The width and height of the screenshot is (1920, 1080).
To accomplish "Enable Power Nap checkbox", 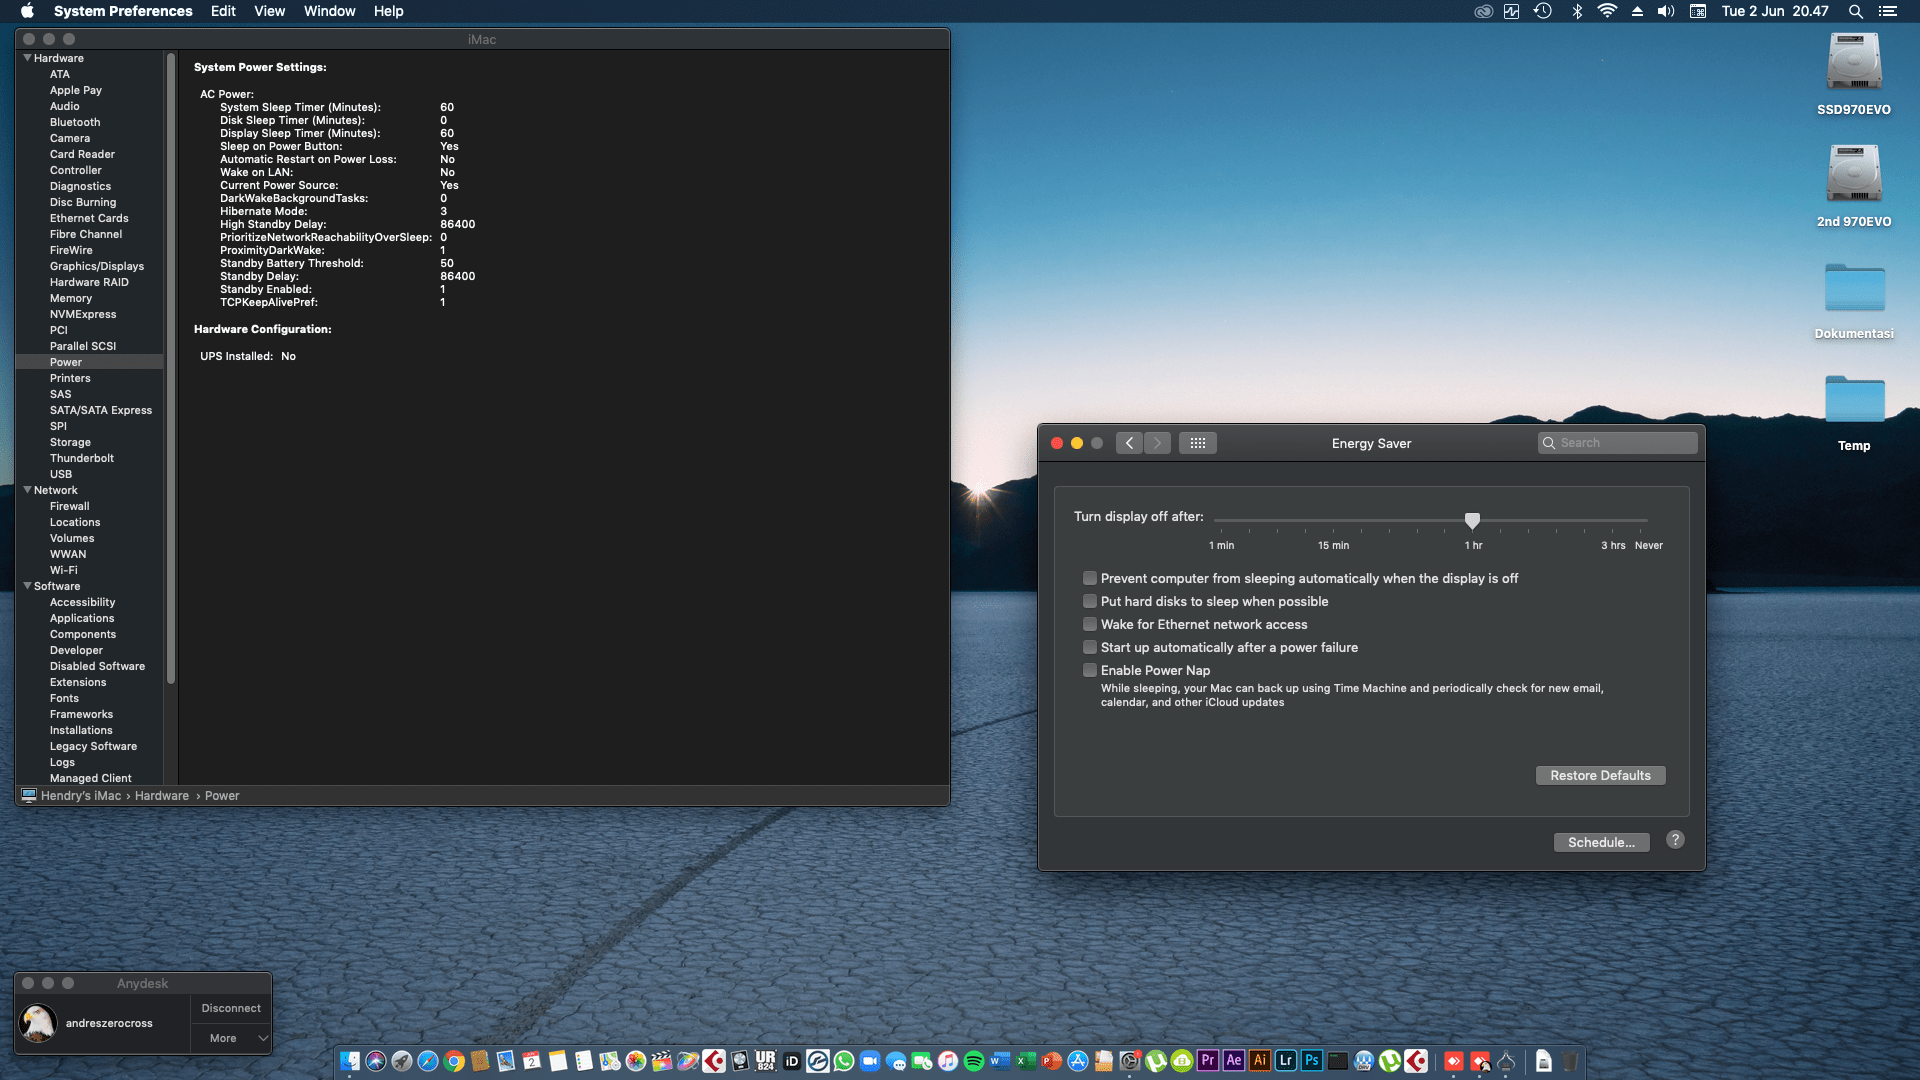I will [1090, 670].
